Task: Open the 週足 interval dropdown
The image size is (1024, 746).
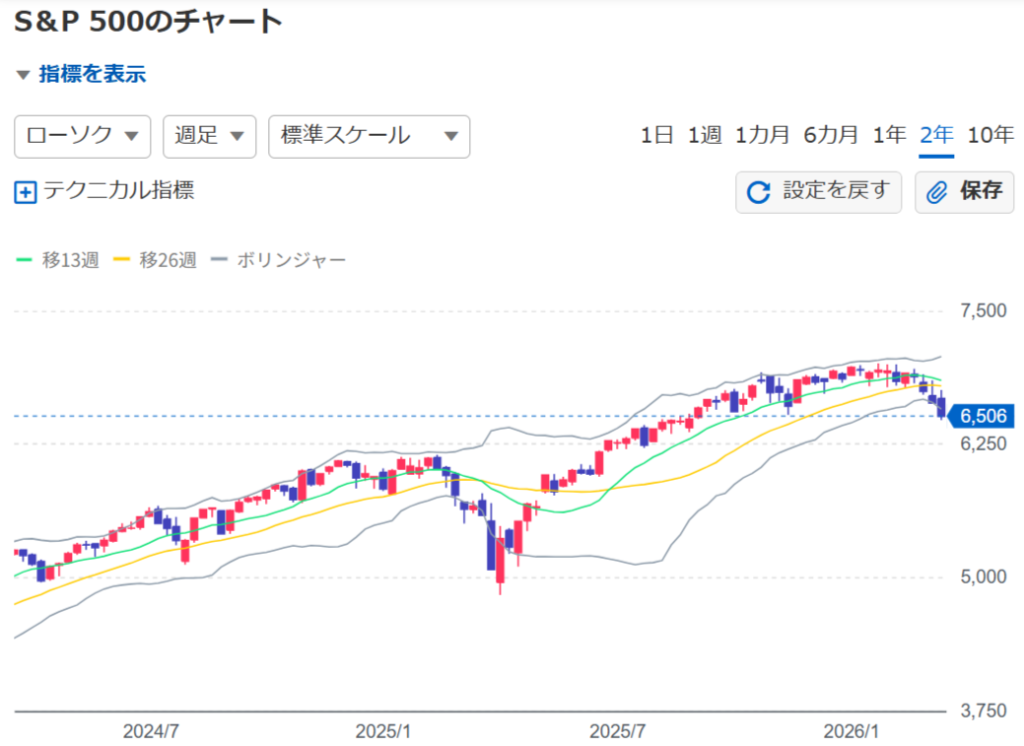Action: 209,137
